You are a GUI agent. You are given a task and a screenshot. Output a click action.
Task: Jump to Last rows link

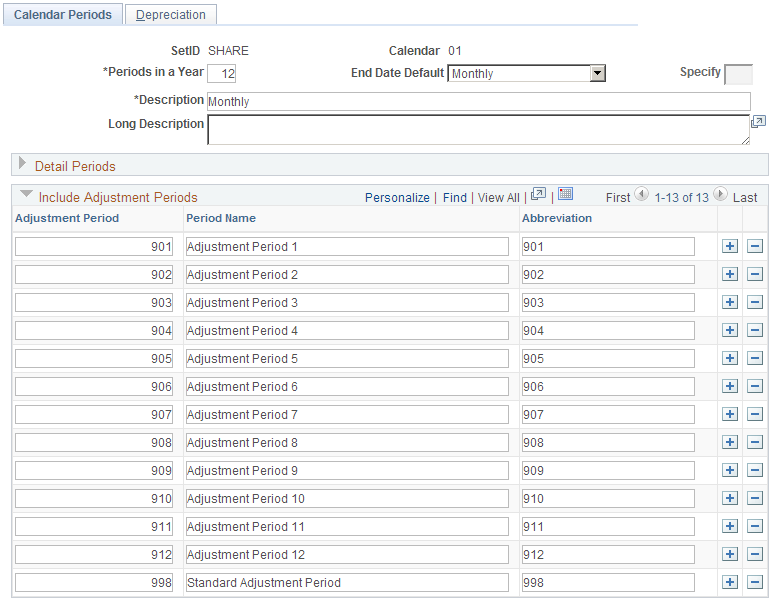[x=745, y=197]
